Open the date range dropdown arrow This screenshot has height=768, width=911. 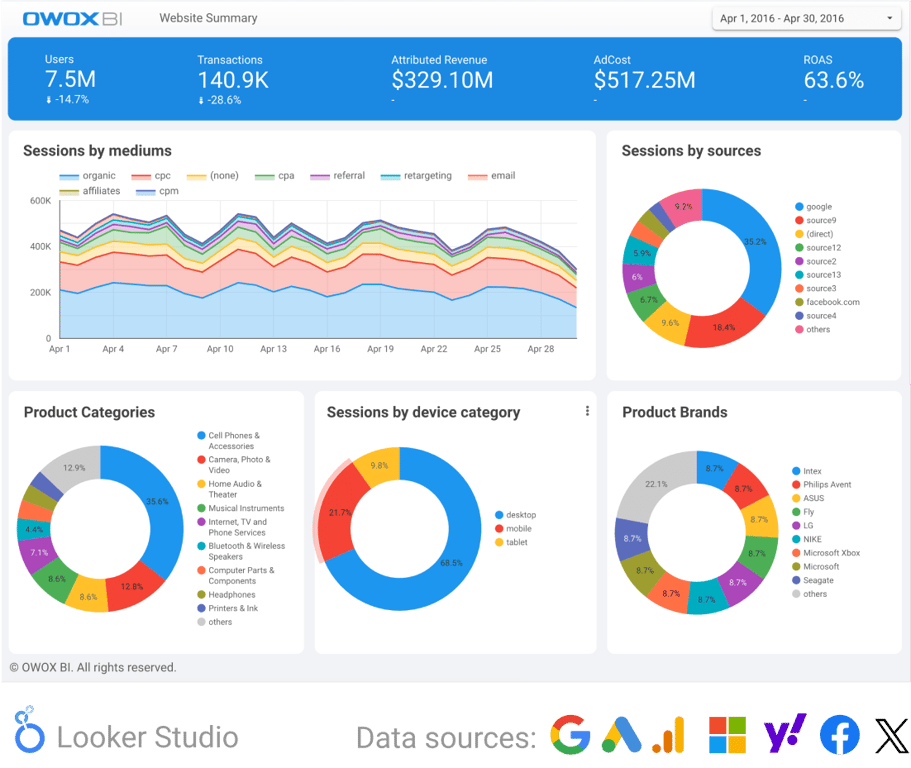coord(890,19)
